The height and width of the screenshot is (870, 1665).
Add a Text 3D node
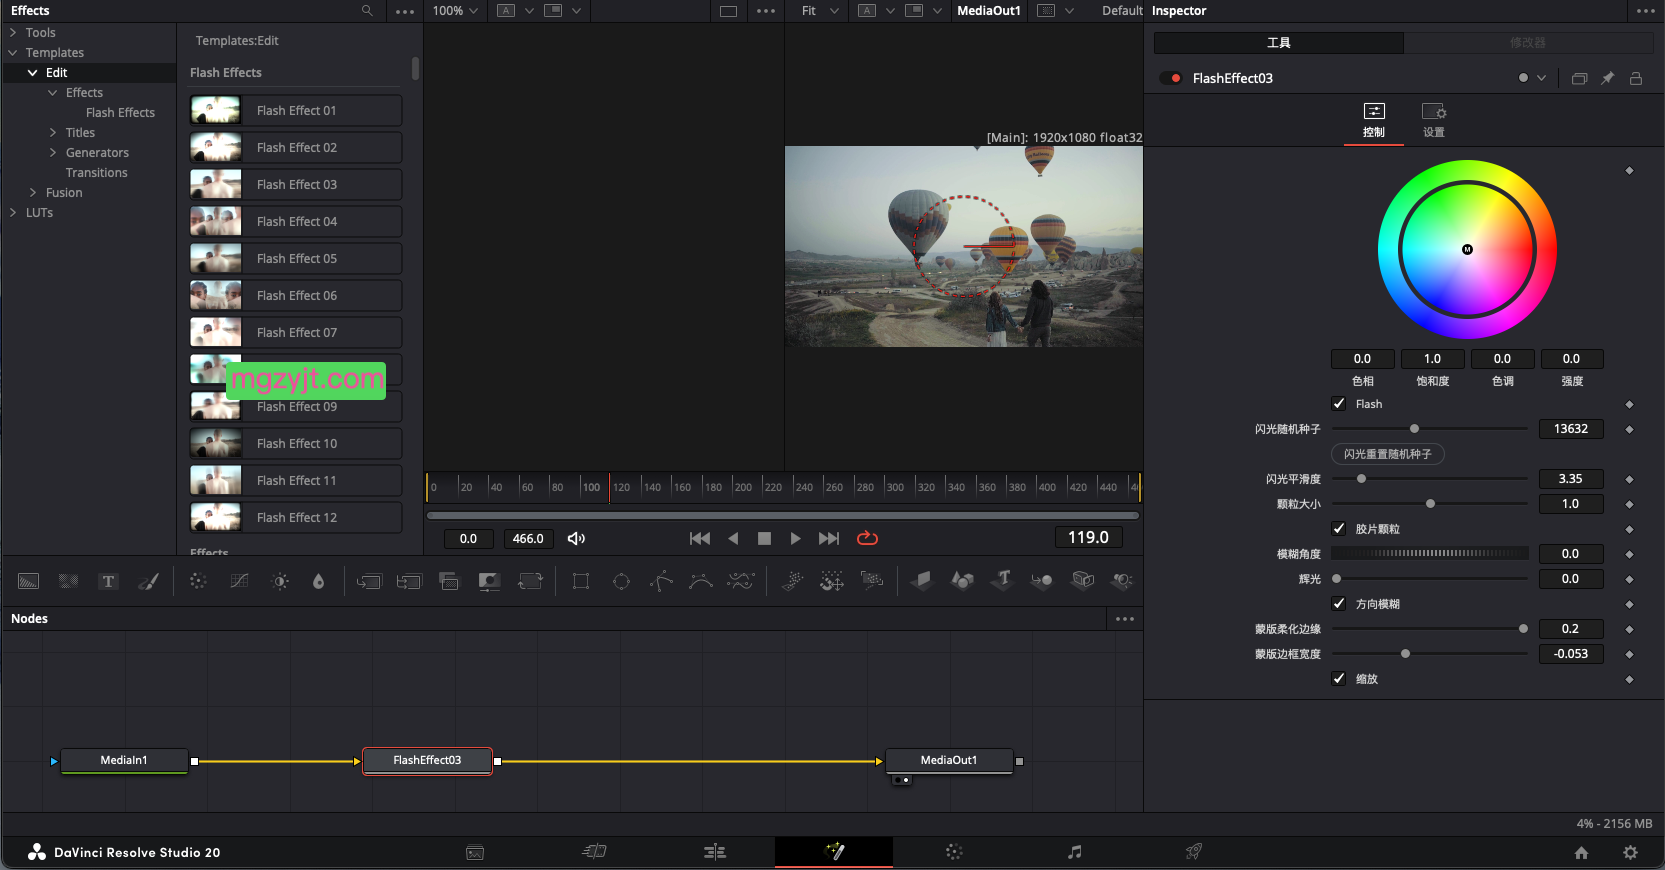1003,581
